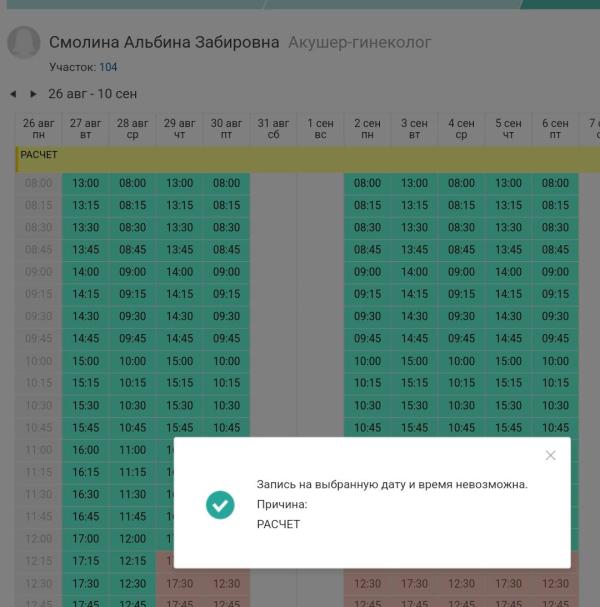The height and width of the screenshot is (607, 600).
Task: Pick 14:00 slot on 29 авг
Action: coord(179,272)
